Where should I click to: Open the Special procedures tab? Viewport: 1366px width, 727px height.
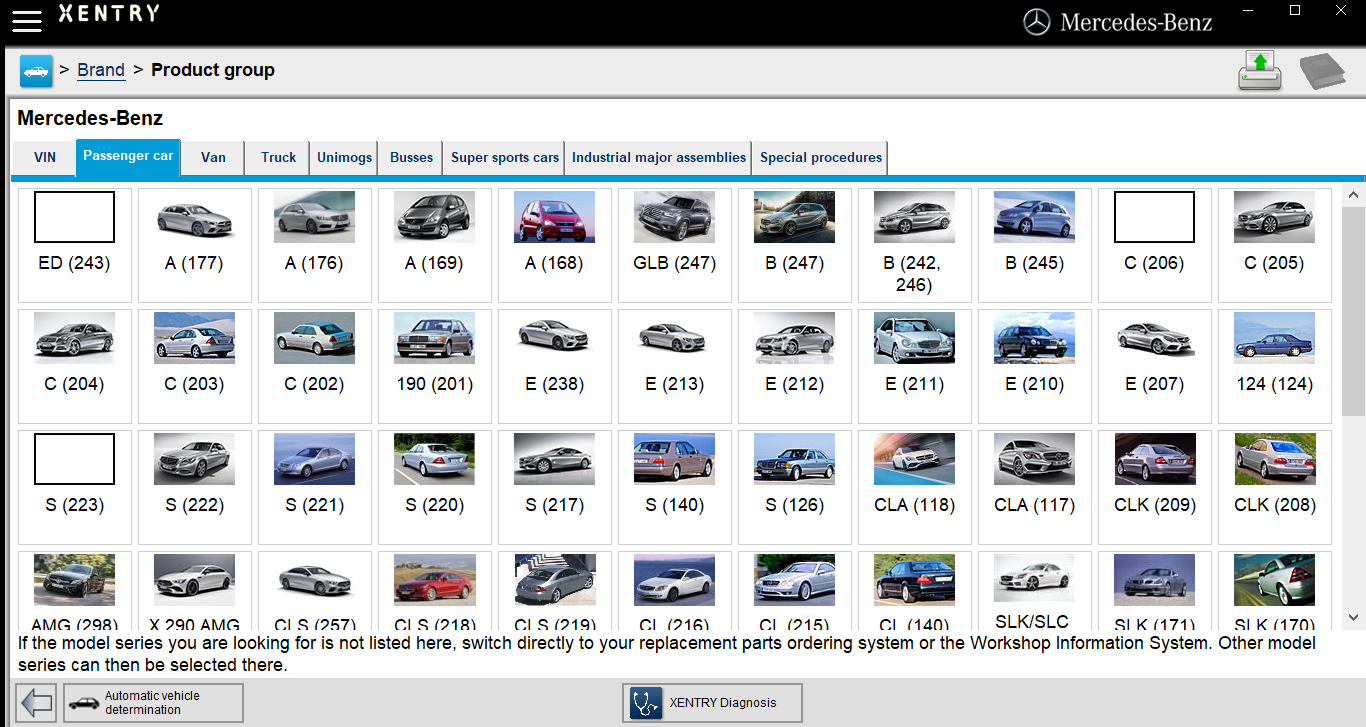821,158
